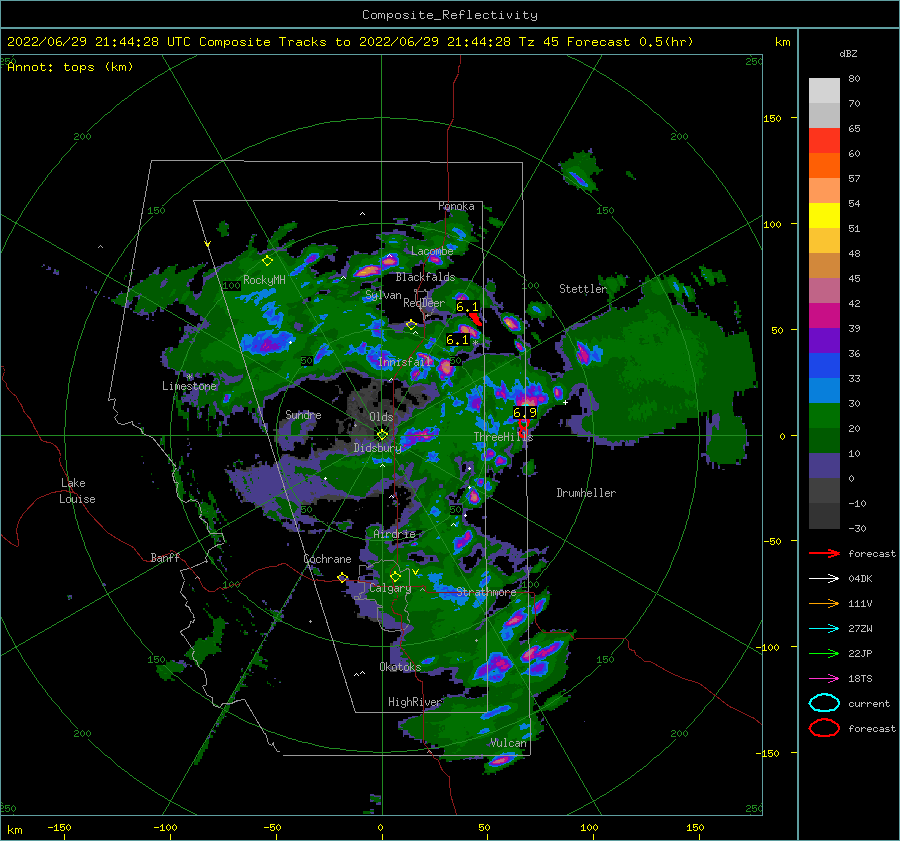Click the Limestone label
Viewport: 900px width, 841px height.
click(189, 386)
